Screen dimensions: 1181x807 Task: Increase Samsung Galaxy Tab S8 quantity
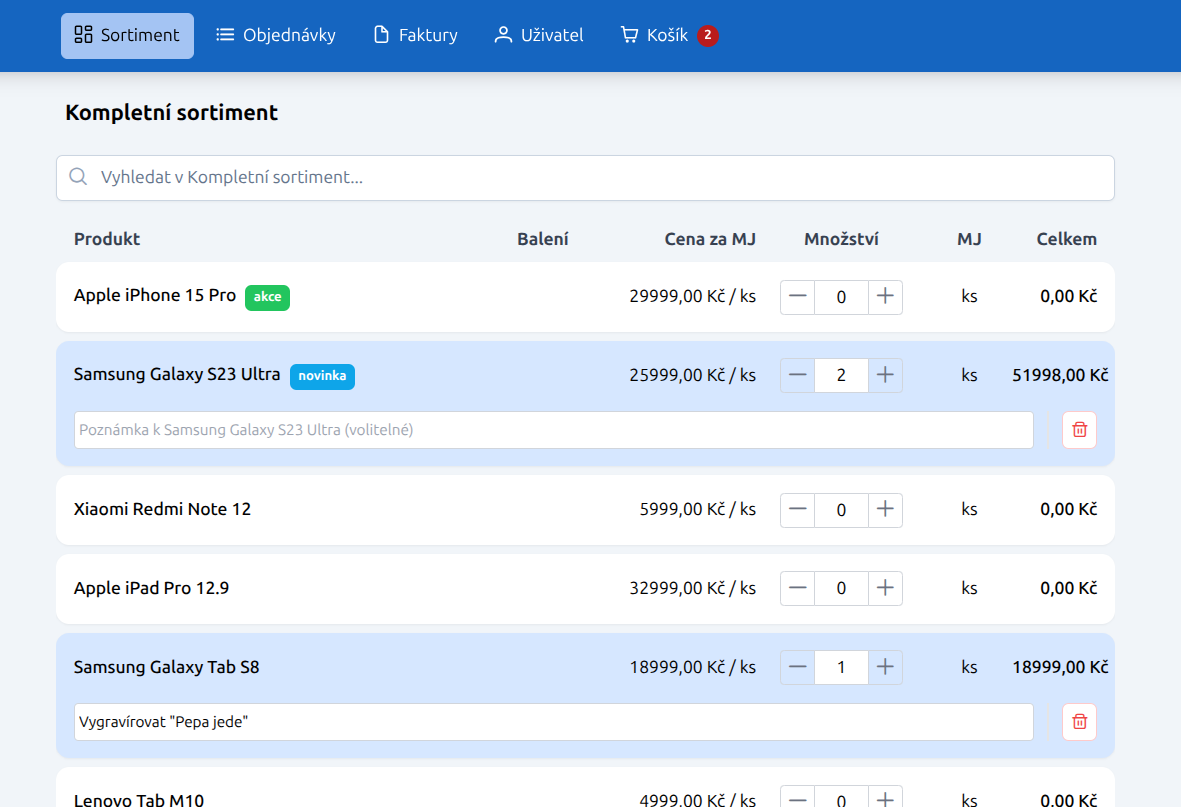885,667
